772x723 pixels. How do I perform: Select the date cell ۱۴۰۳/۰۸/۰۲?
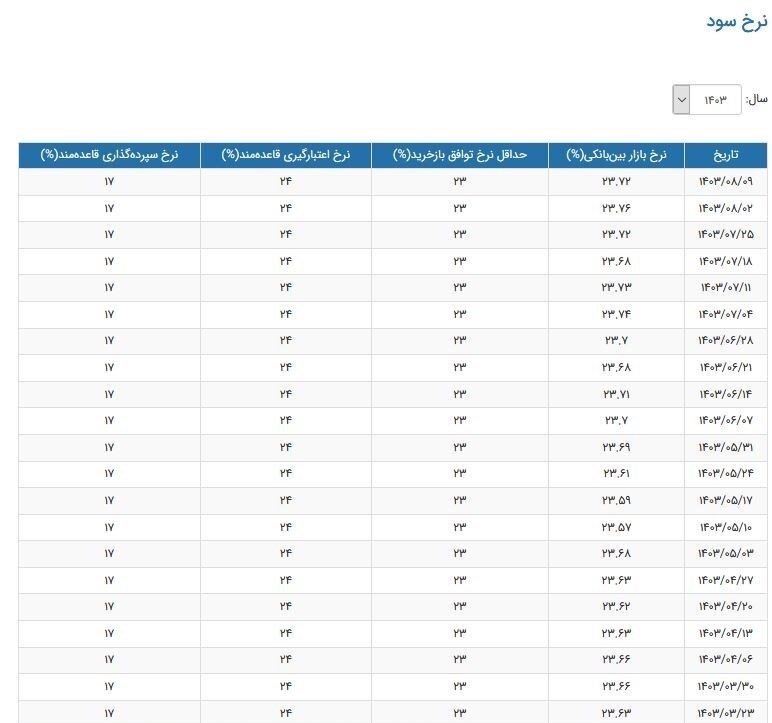[725, 208]
